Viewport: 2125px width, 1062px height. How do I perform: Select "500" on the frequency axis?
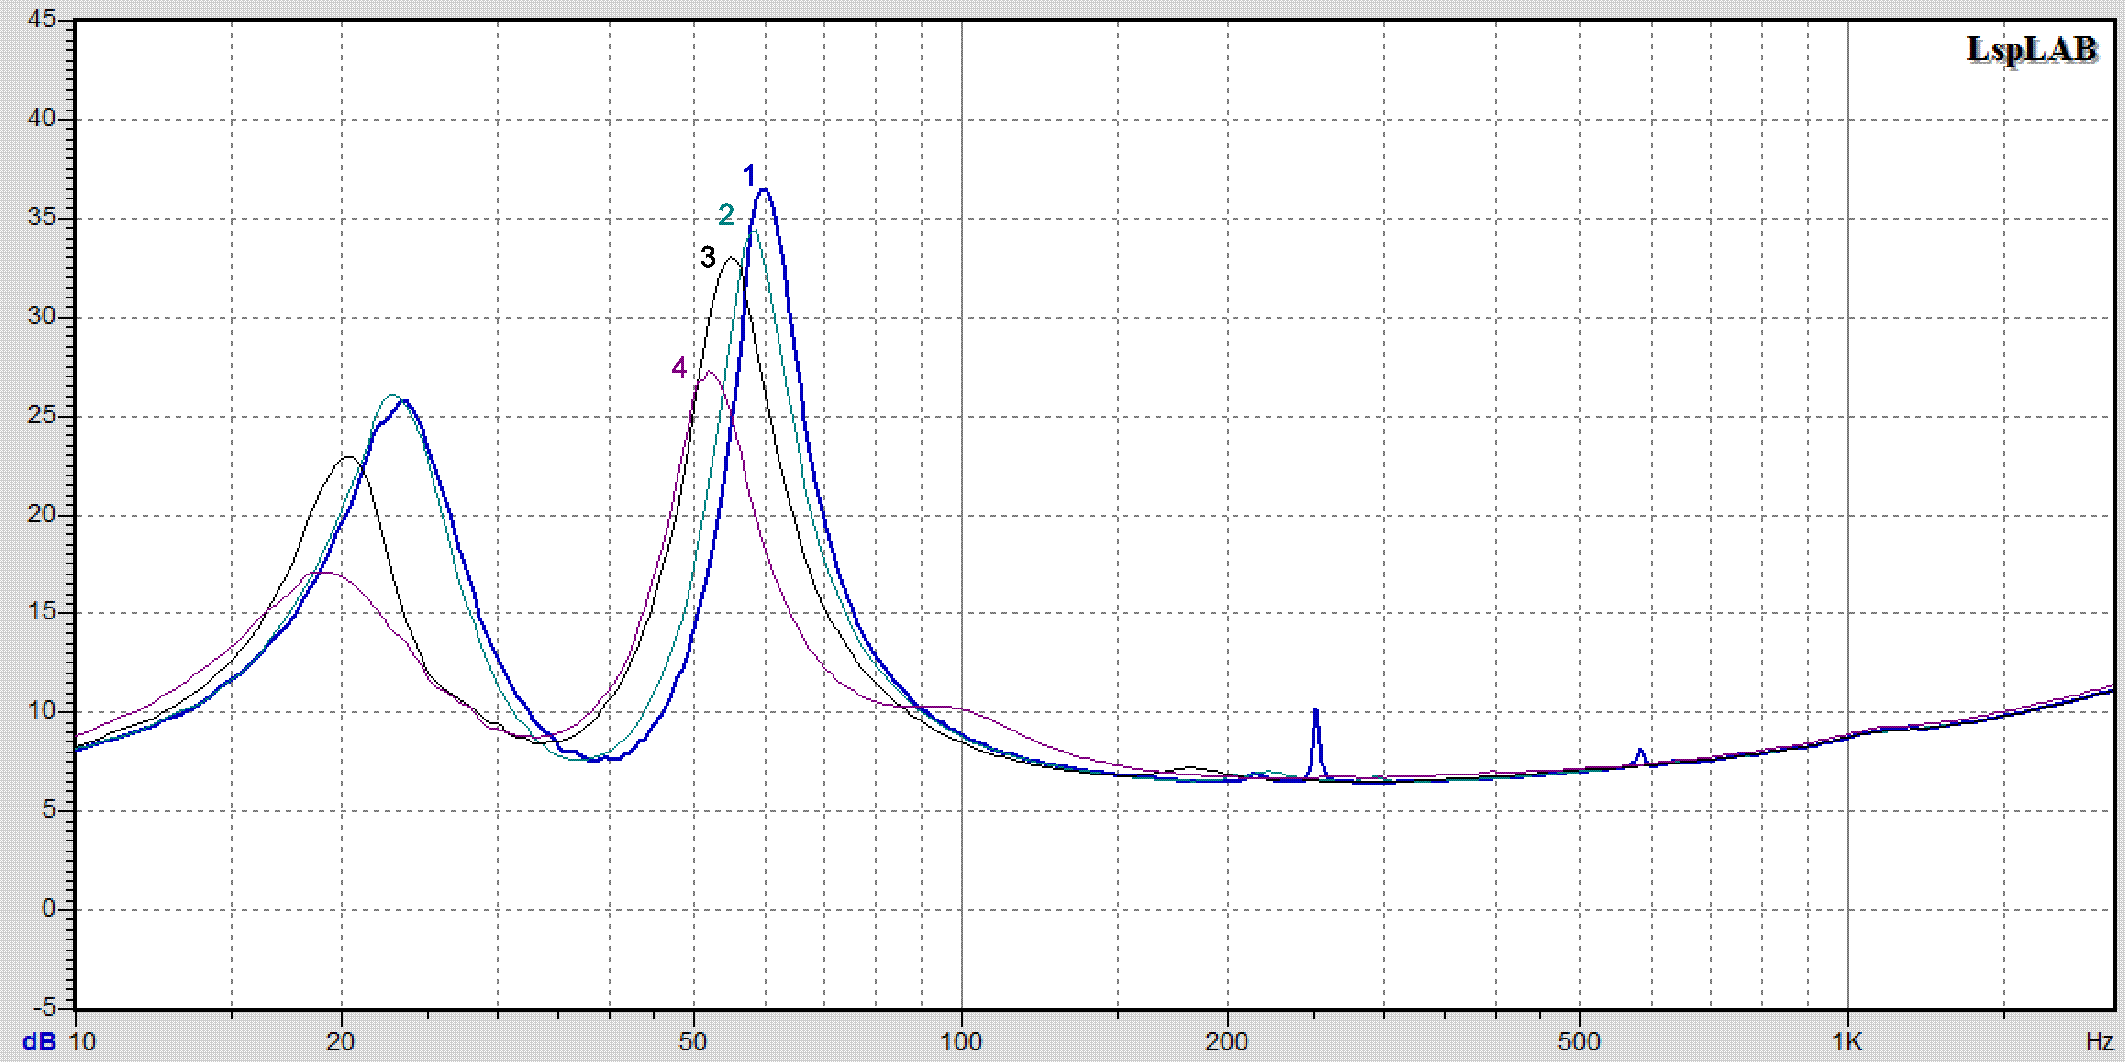pos(1579,1042)
